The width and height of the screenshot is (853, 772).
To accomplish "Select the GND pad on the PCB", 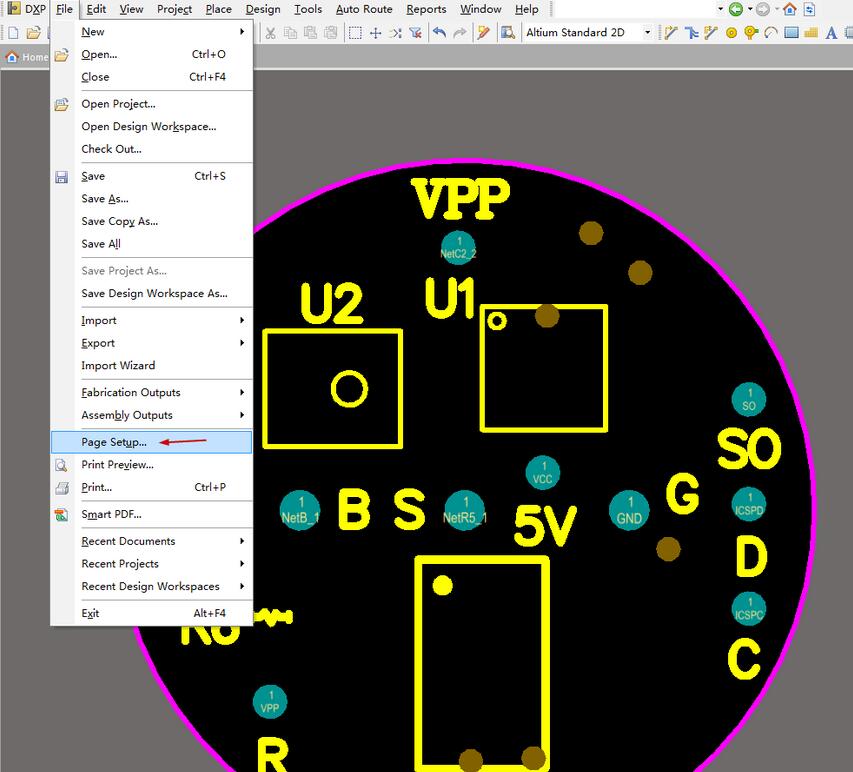I will coord(629,510).
